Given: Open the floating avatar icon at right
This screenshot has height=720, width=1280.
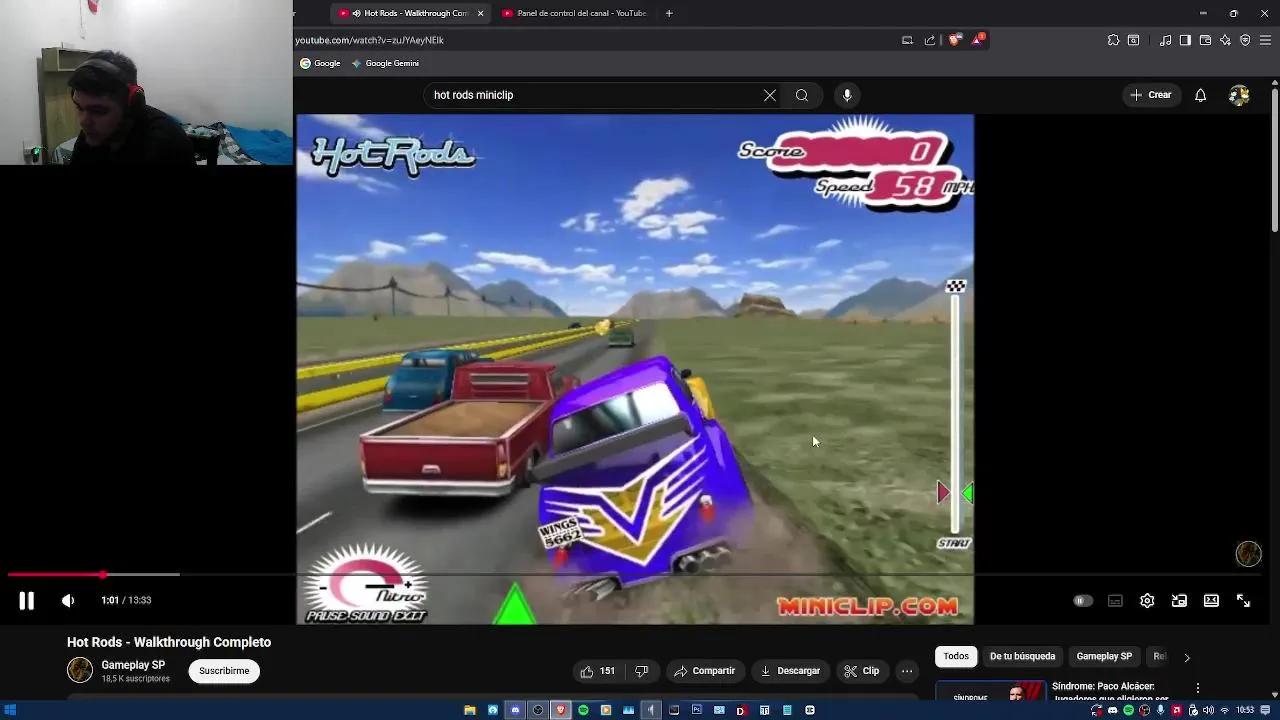Looking at the screenshot, I should 1248,554.
